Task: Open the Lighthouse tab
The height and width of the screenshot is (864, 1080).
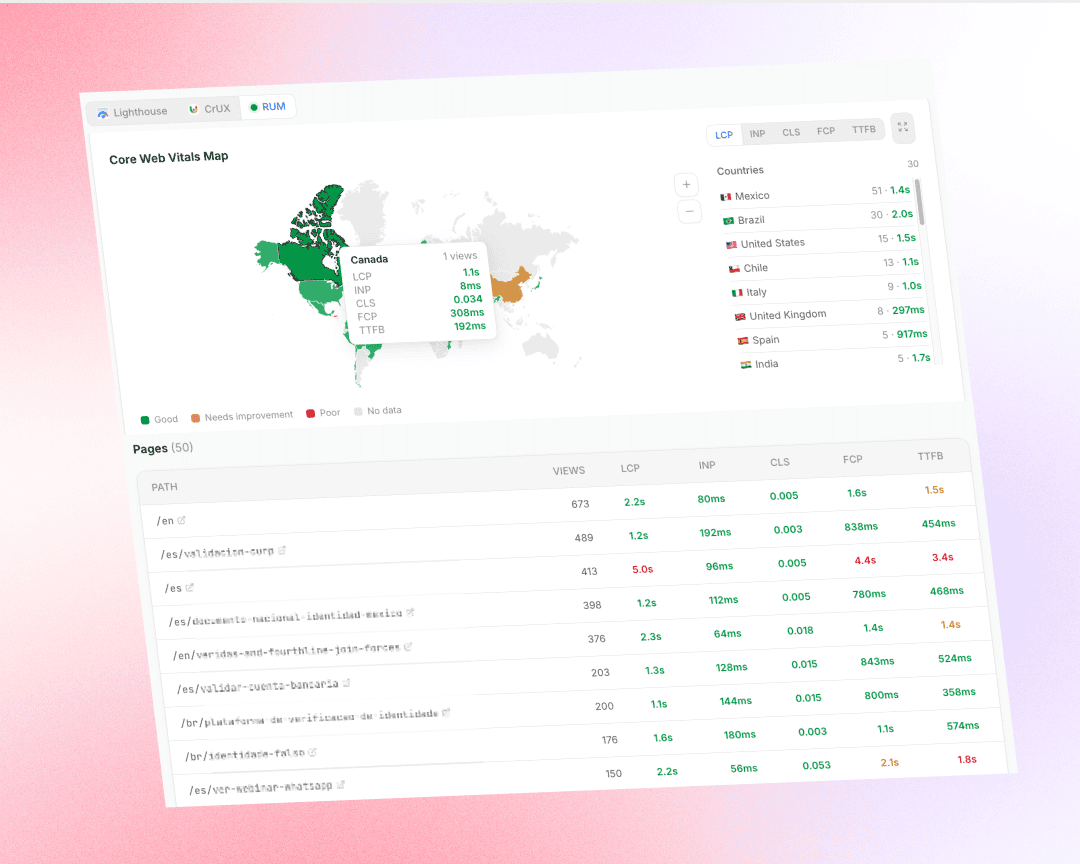Action: coord(132,112)
